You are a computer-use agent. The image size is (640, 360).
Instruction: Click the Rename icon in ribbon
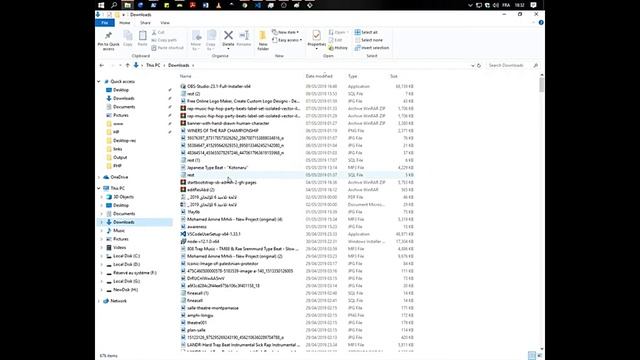coord(244,38)
